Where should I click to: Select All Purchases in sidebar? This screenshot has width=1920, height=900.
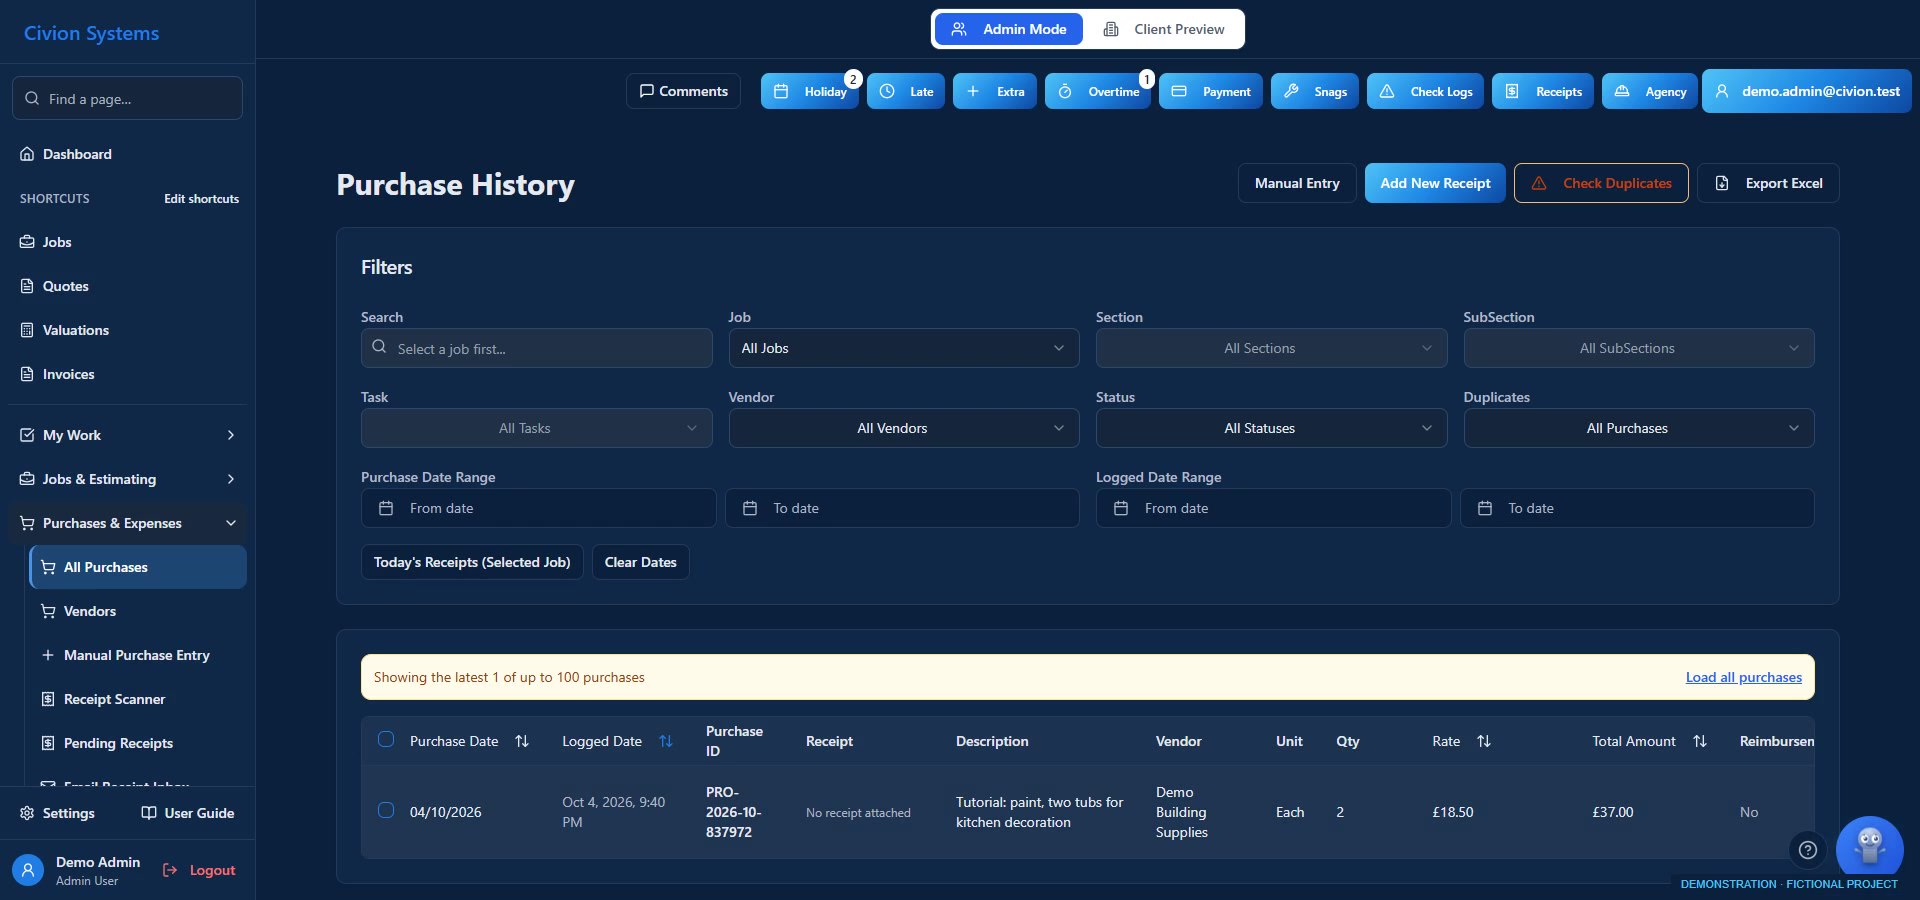[x=138, y=567]
